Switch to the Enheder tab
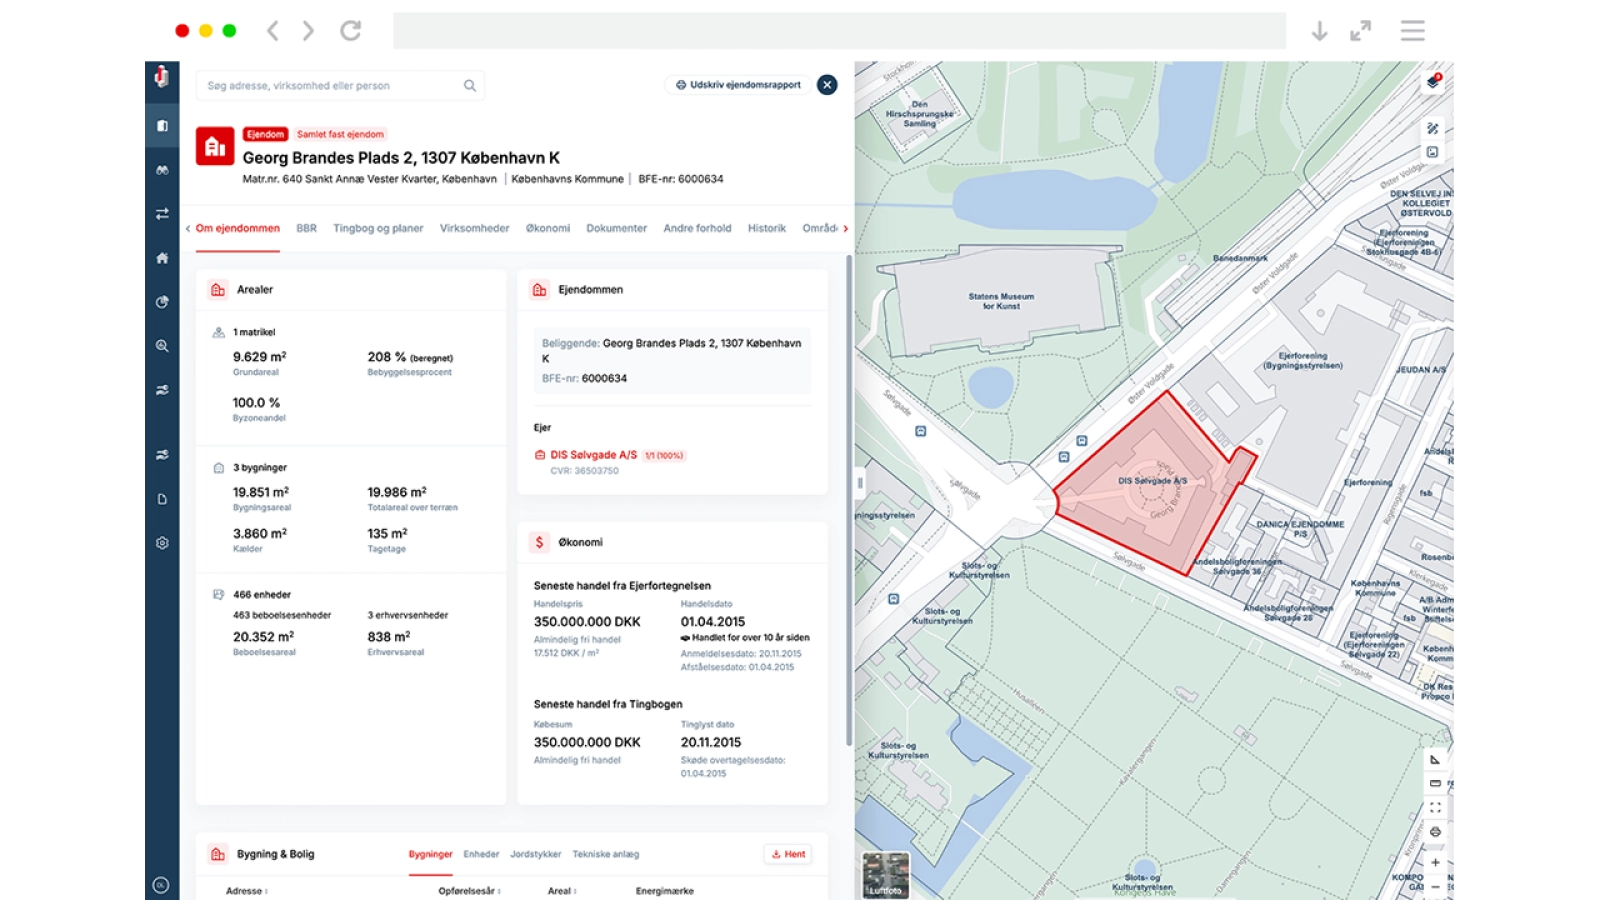1600x900 pixels. 481,854
